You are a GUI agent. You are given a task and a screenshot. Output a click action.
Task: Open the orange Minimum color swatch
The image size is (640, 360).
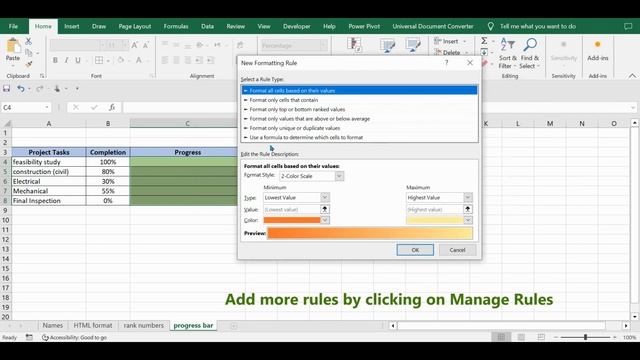click(296, 220)
